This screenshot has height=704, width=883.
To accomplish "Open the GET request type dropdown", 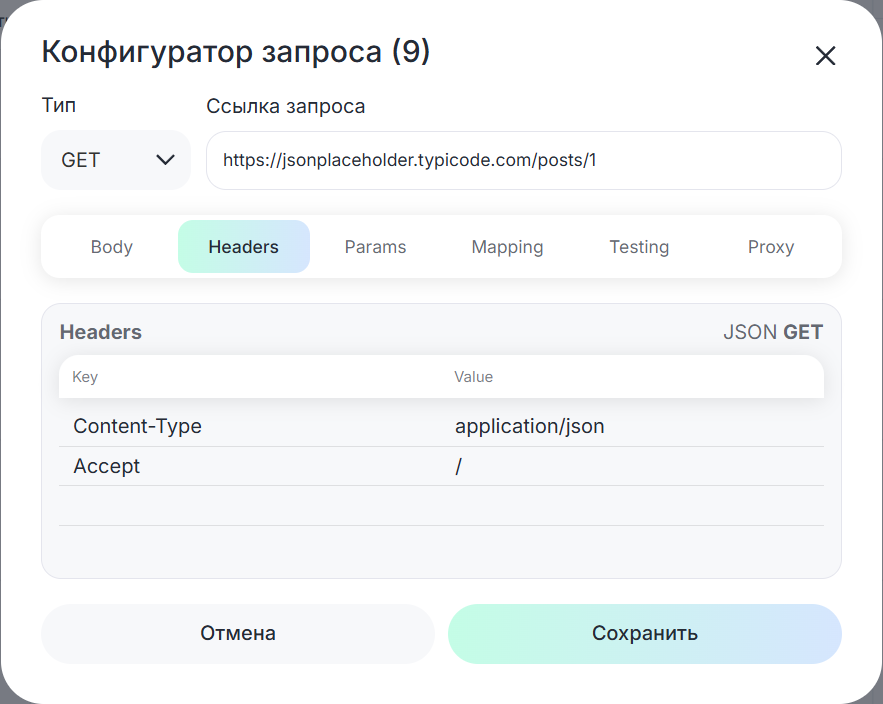I will pyautogui.click(x=116, y=160).
